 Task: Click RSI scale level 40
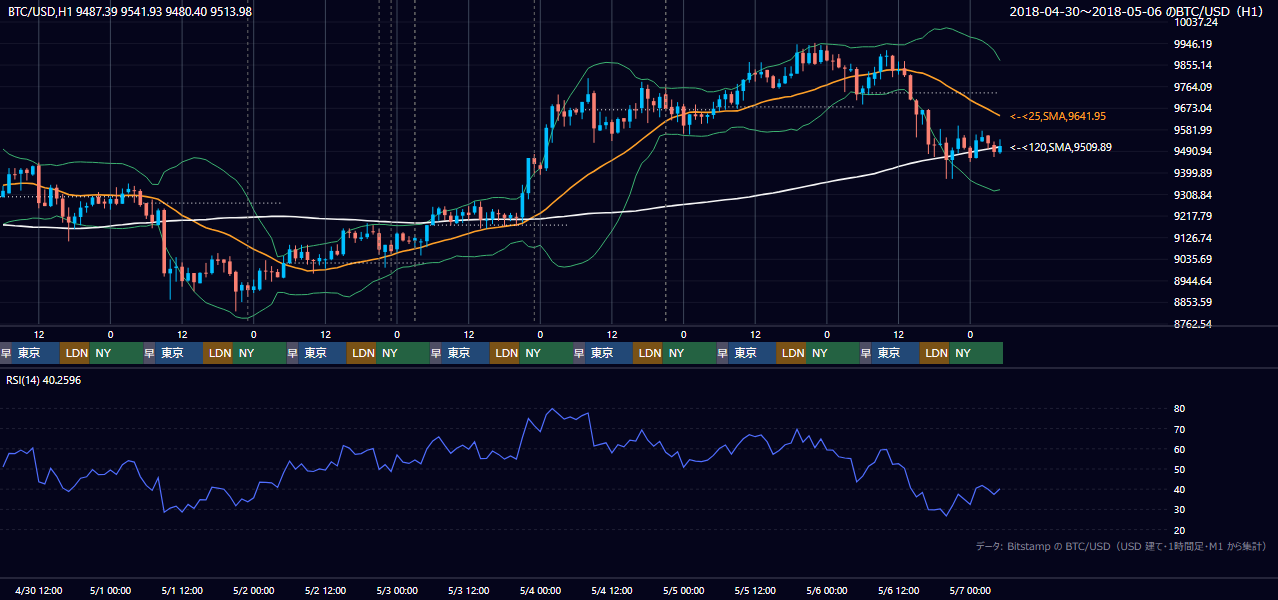point(1179,489)
